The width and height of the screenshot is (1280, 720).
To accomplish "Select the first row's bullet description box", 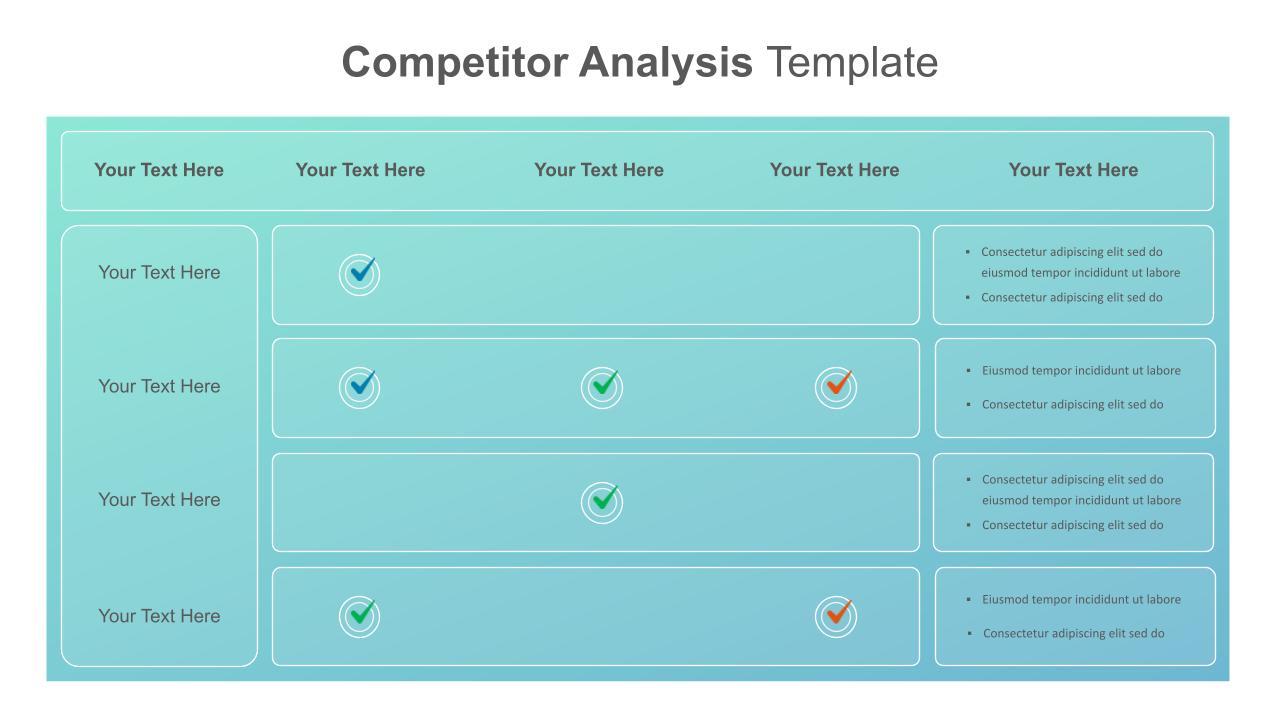I will 1073,275.
